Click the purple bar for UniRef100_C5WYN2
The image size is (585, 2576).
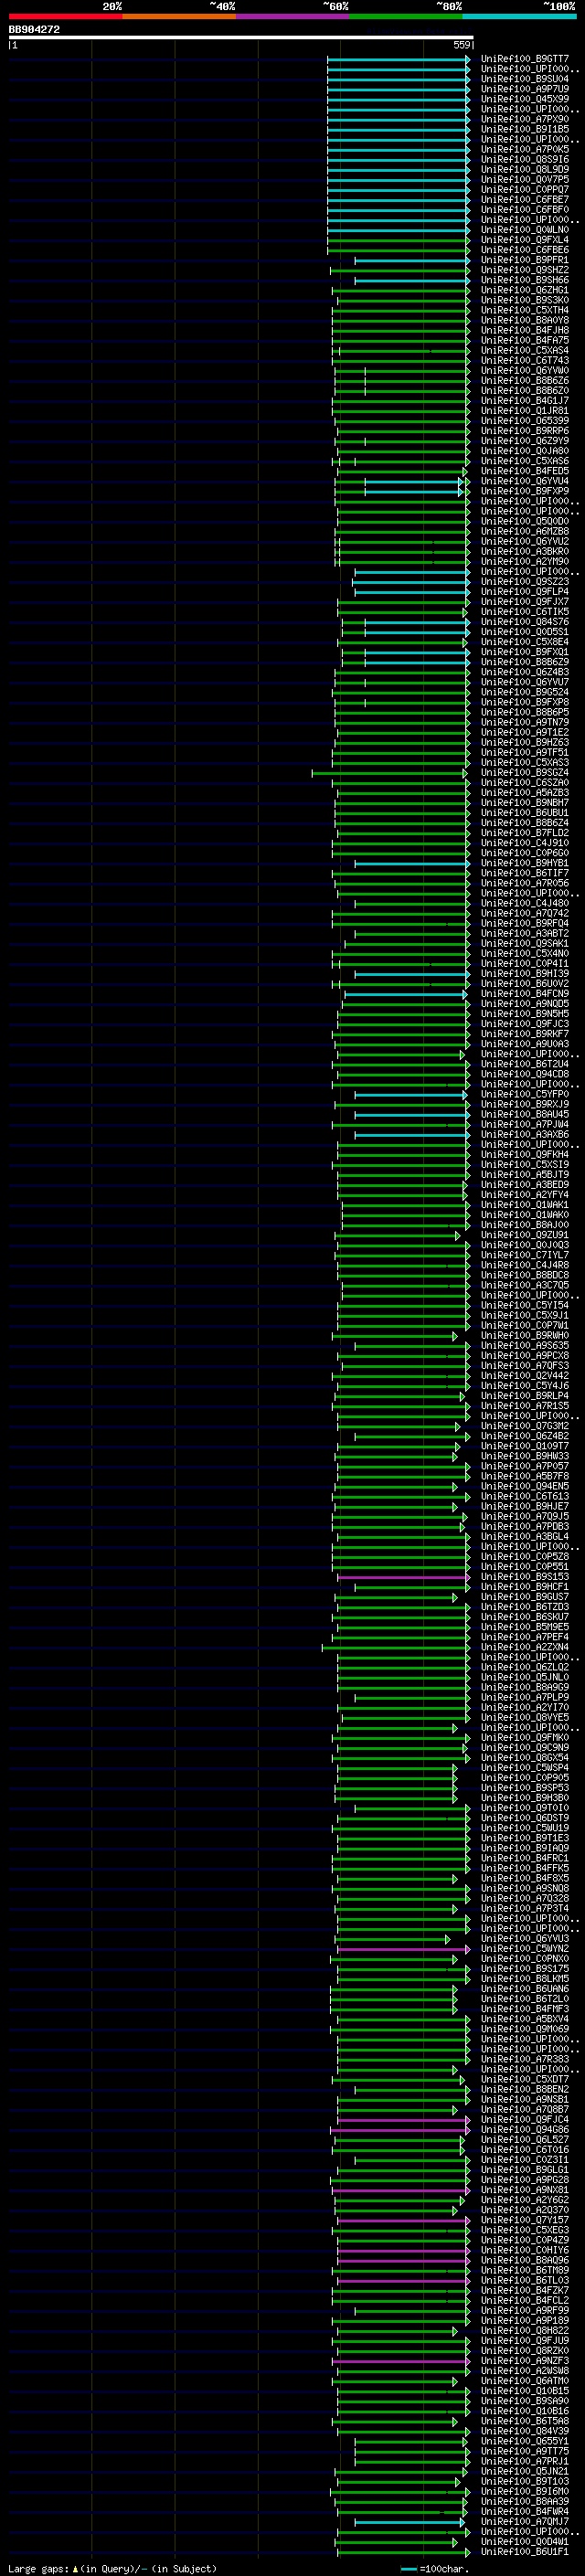[403, 1949]
